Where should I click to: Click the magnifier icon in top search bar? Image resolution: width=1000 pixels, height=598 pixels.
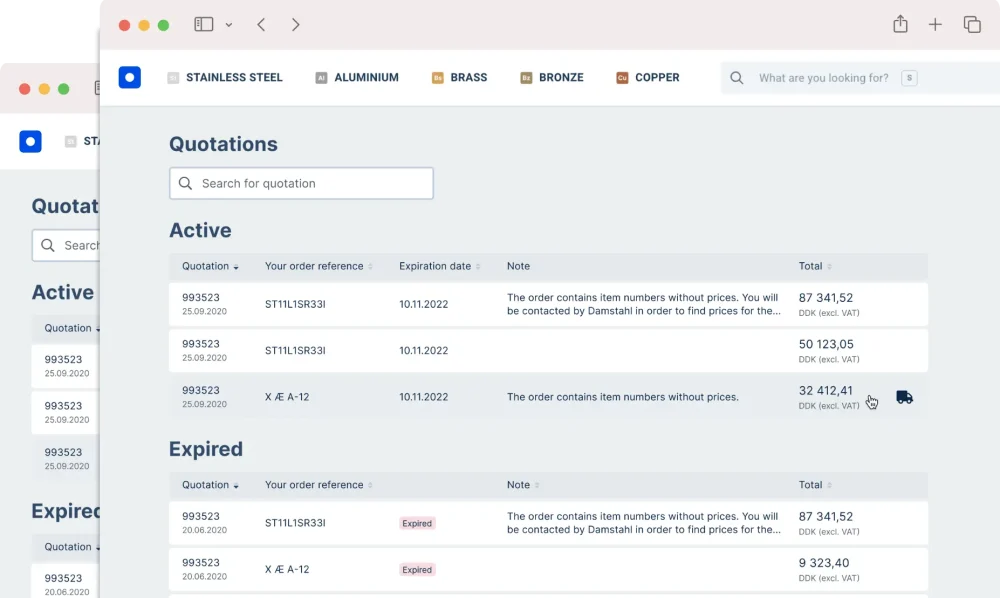pos(737,78)
